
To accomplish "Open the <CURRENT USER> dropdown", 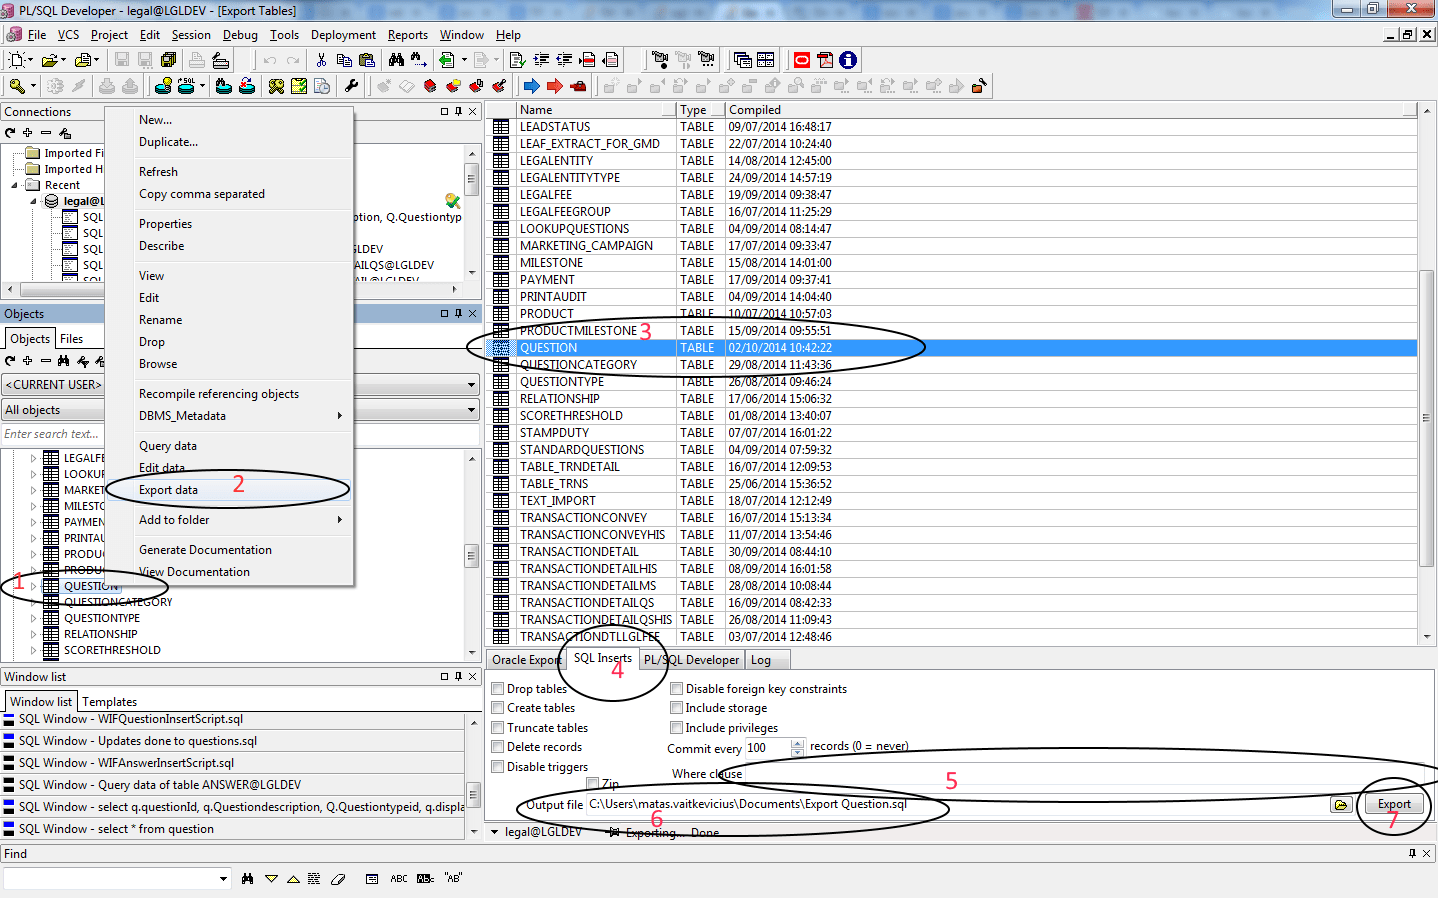I will [470, 384].
